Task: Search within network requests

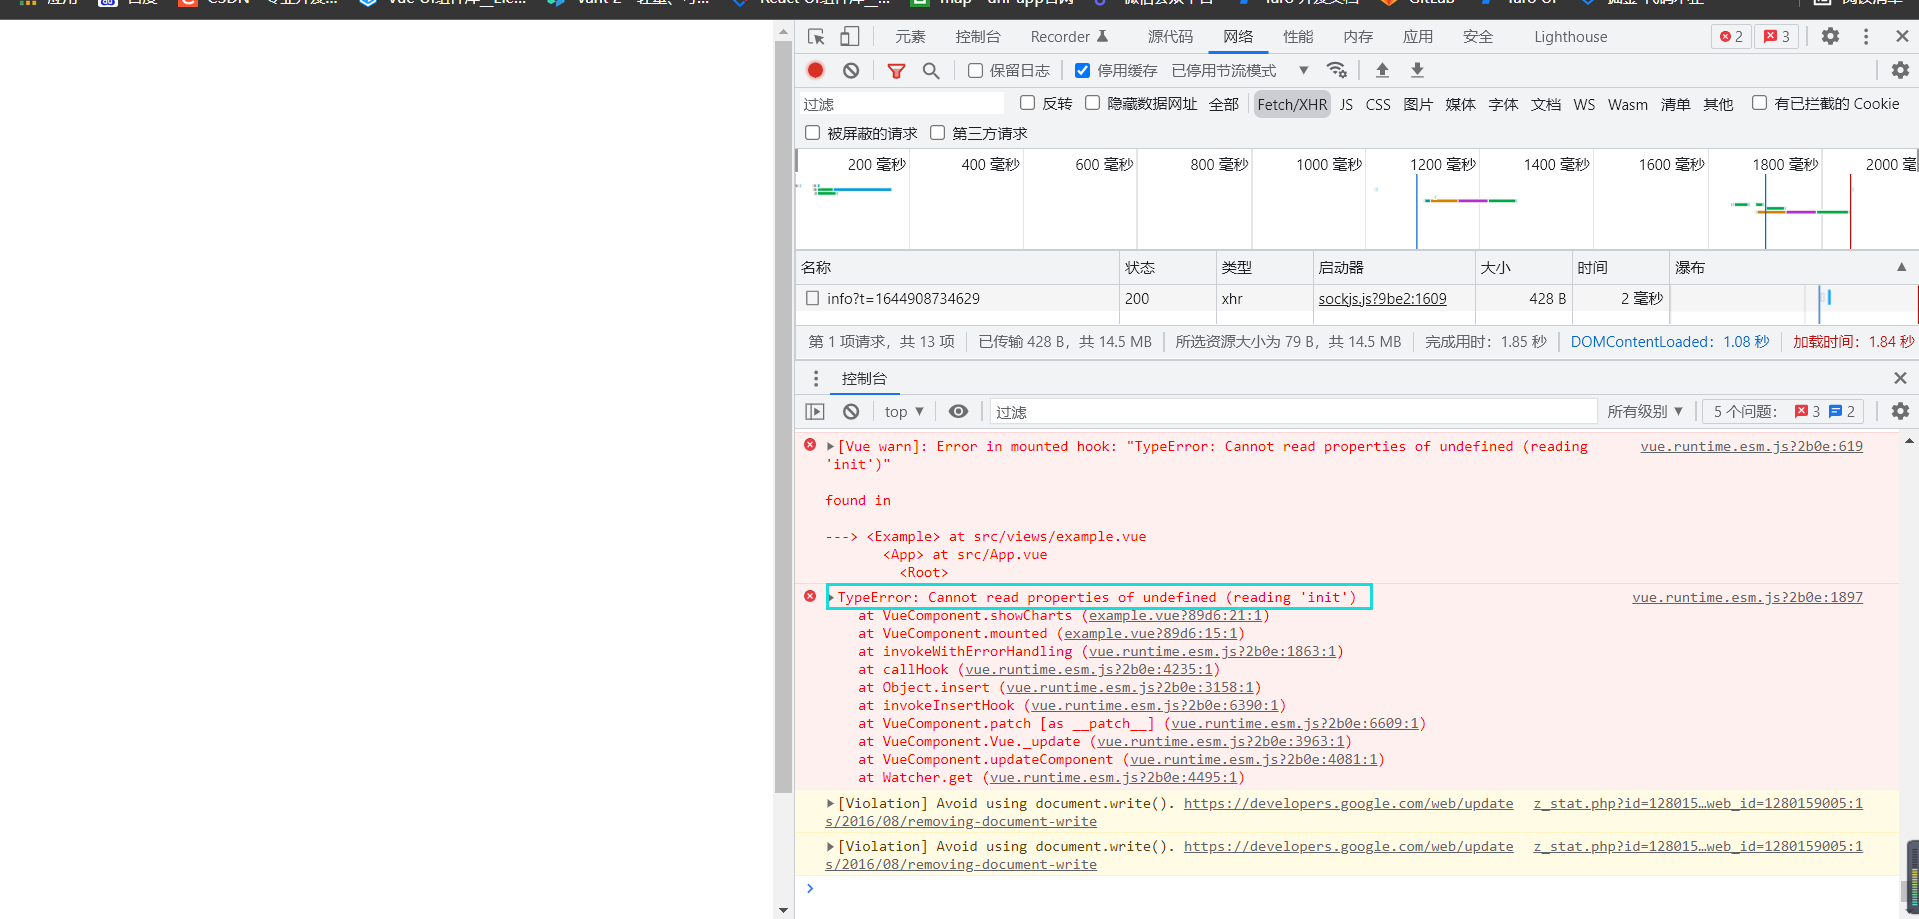Action: 931,70
